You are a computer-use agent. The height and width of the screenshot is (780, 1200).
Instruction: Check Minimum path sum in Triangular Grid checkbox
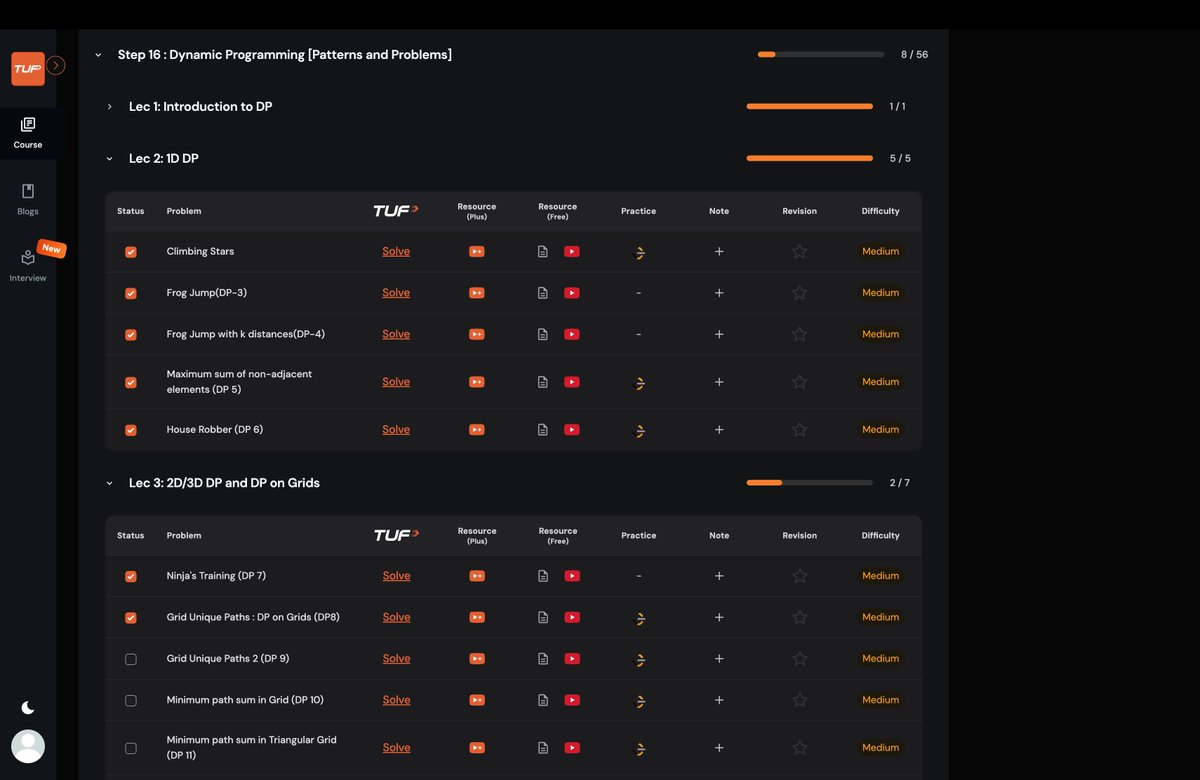coord(131,748)
